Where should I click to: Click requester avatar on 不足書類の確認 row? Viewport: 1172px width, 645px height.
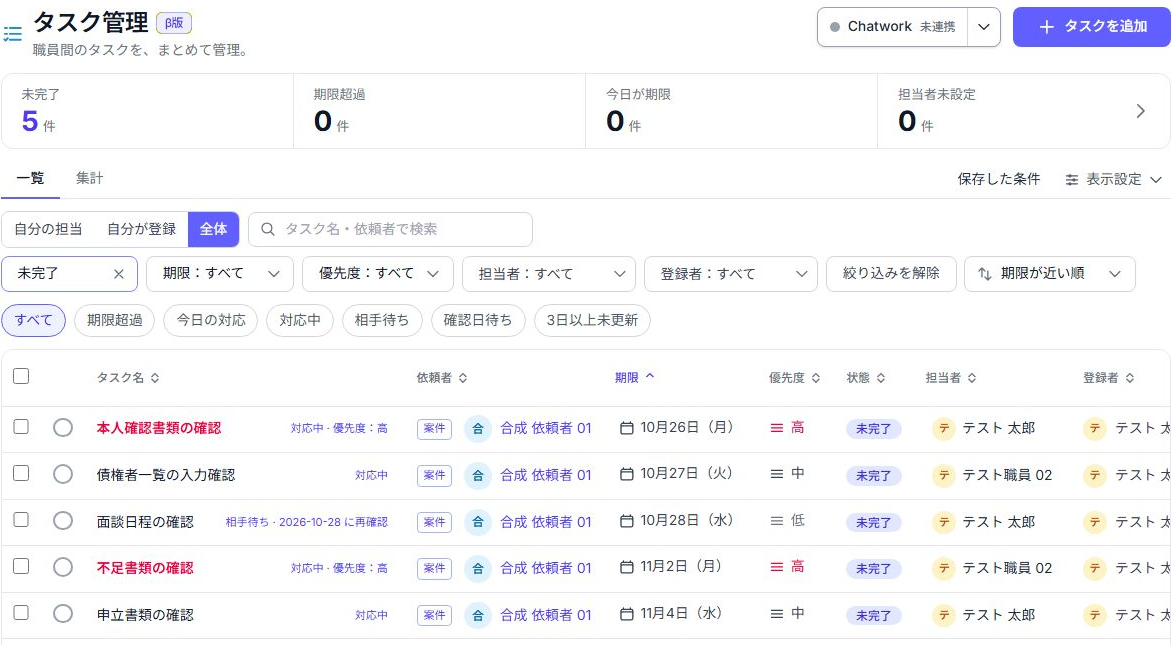(478, 569)
